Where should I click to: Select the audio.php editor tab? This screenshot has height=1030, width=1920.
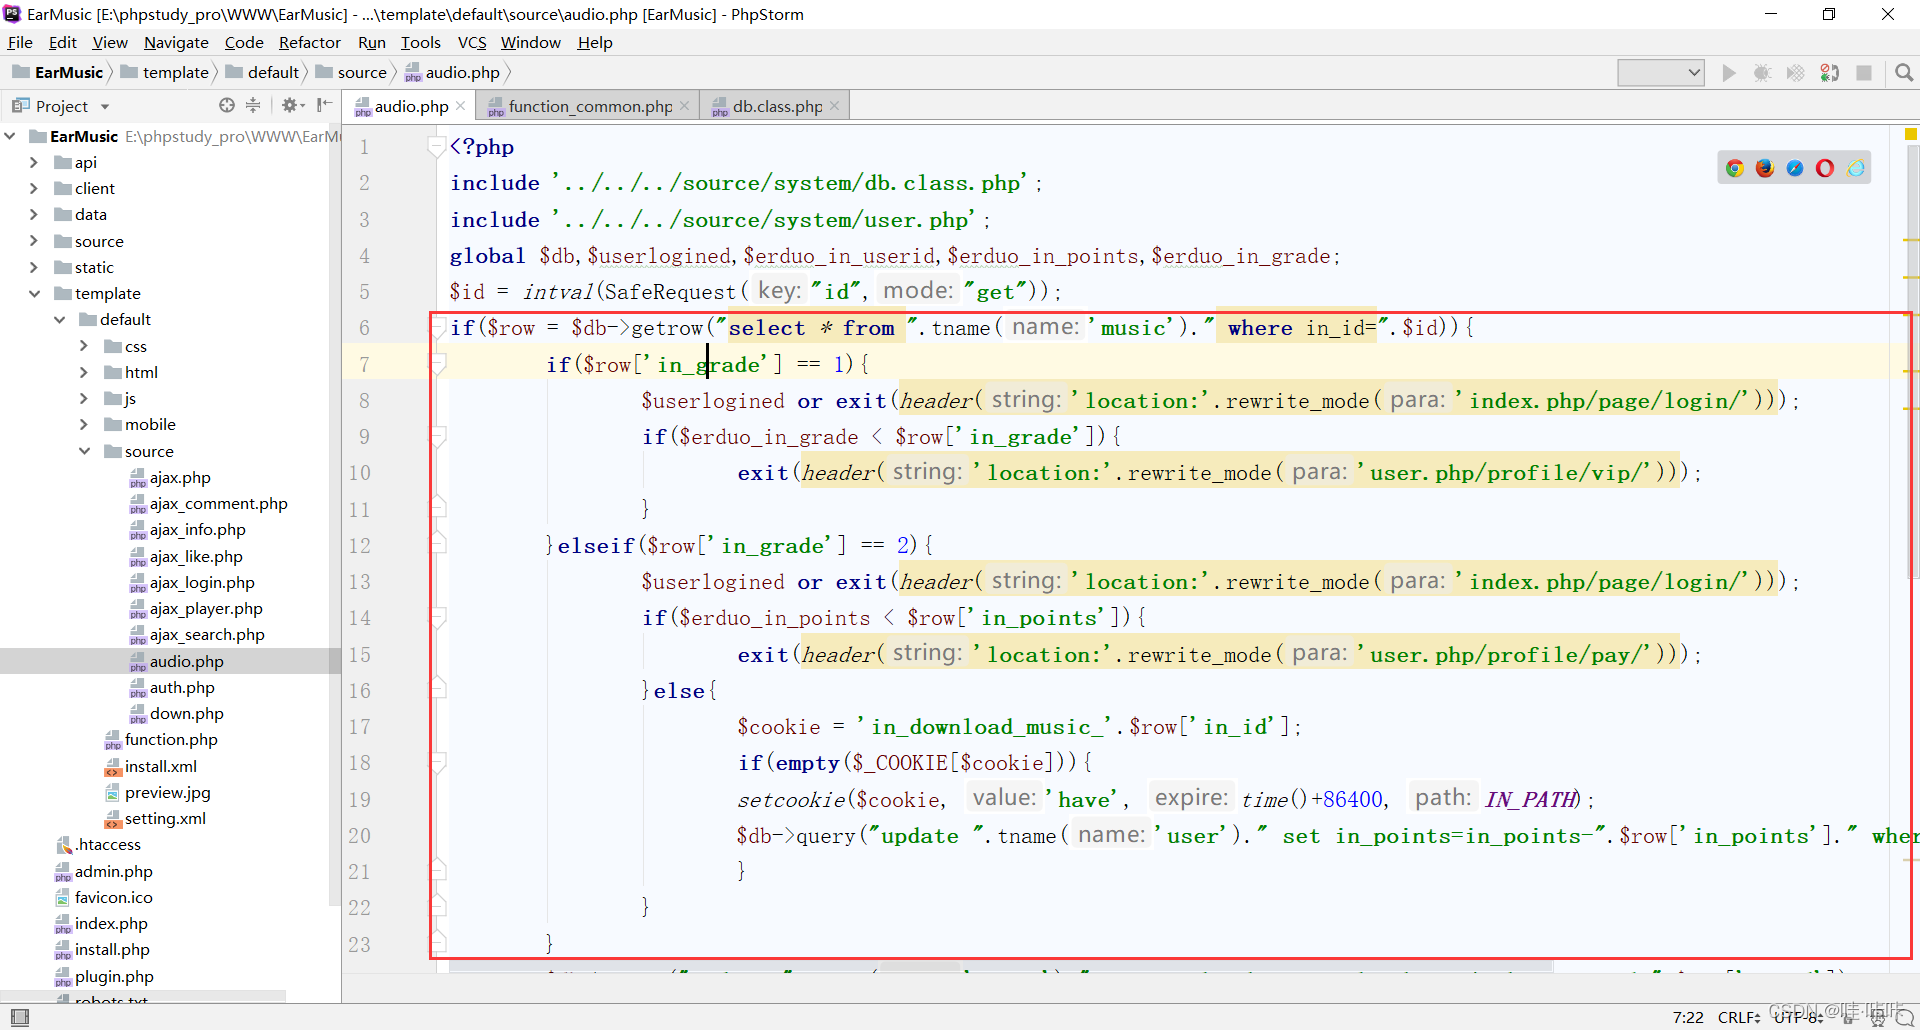(x=410, y=106)
